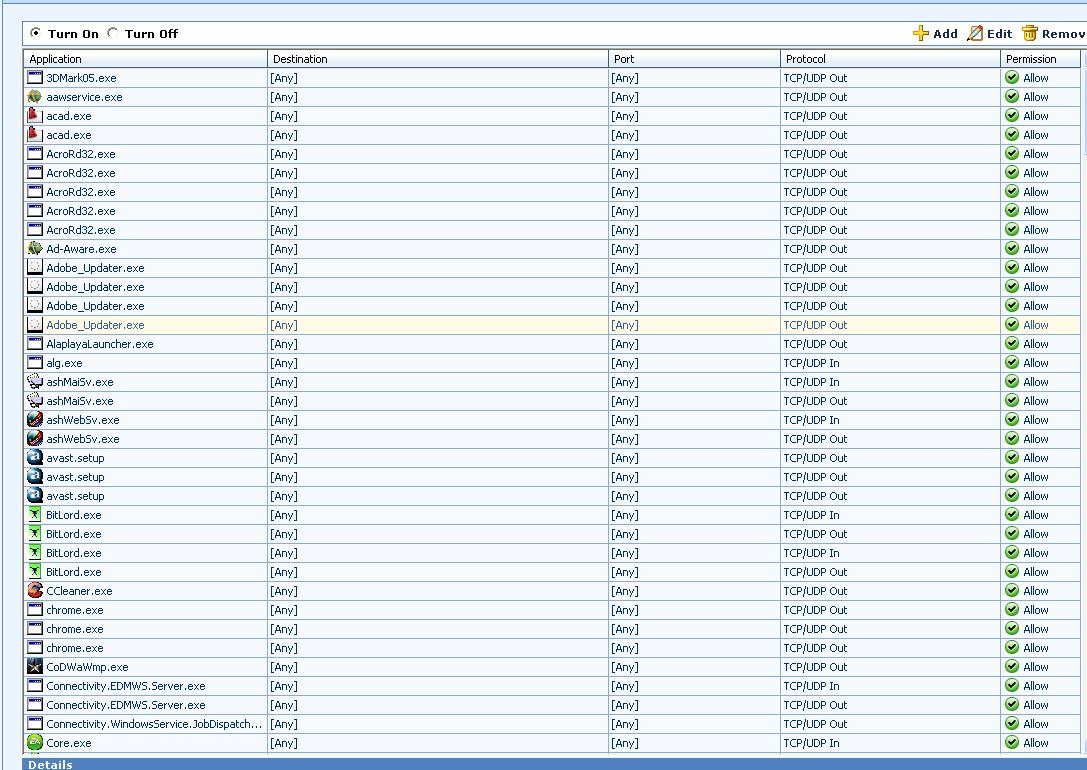
Task: Click green Allow checkmark in Core.exe row
Action: tap(1012, 742)
